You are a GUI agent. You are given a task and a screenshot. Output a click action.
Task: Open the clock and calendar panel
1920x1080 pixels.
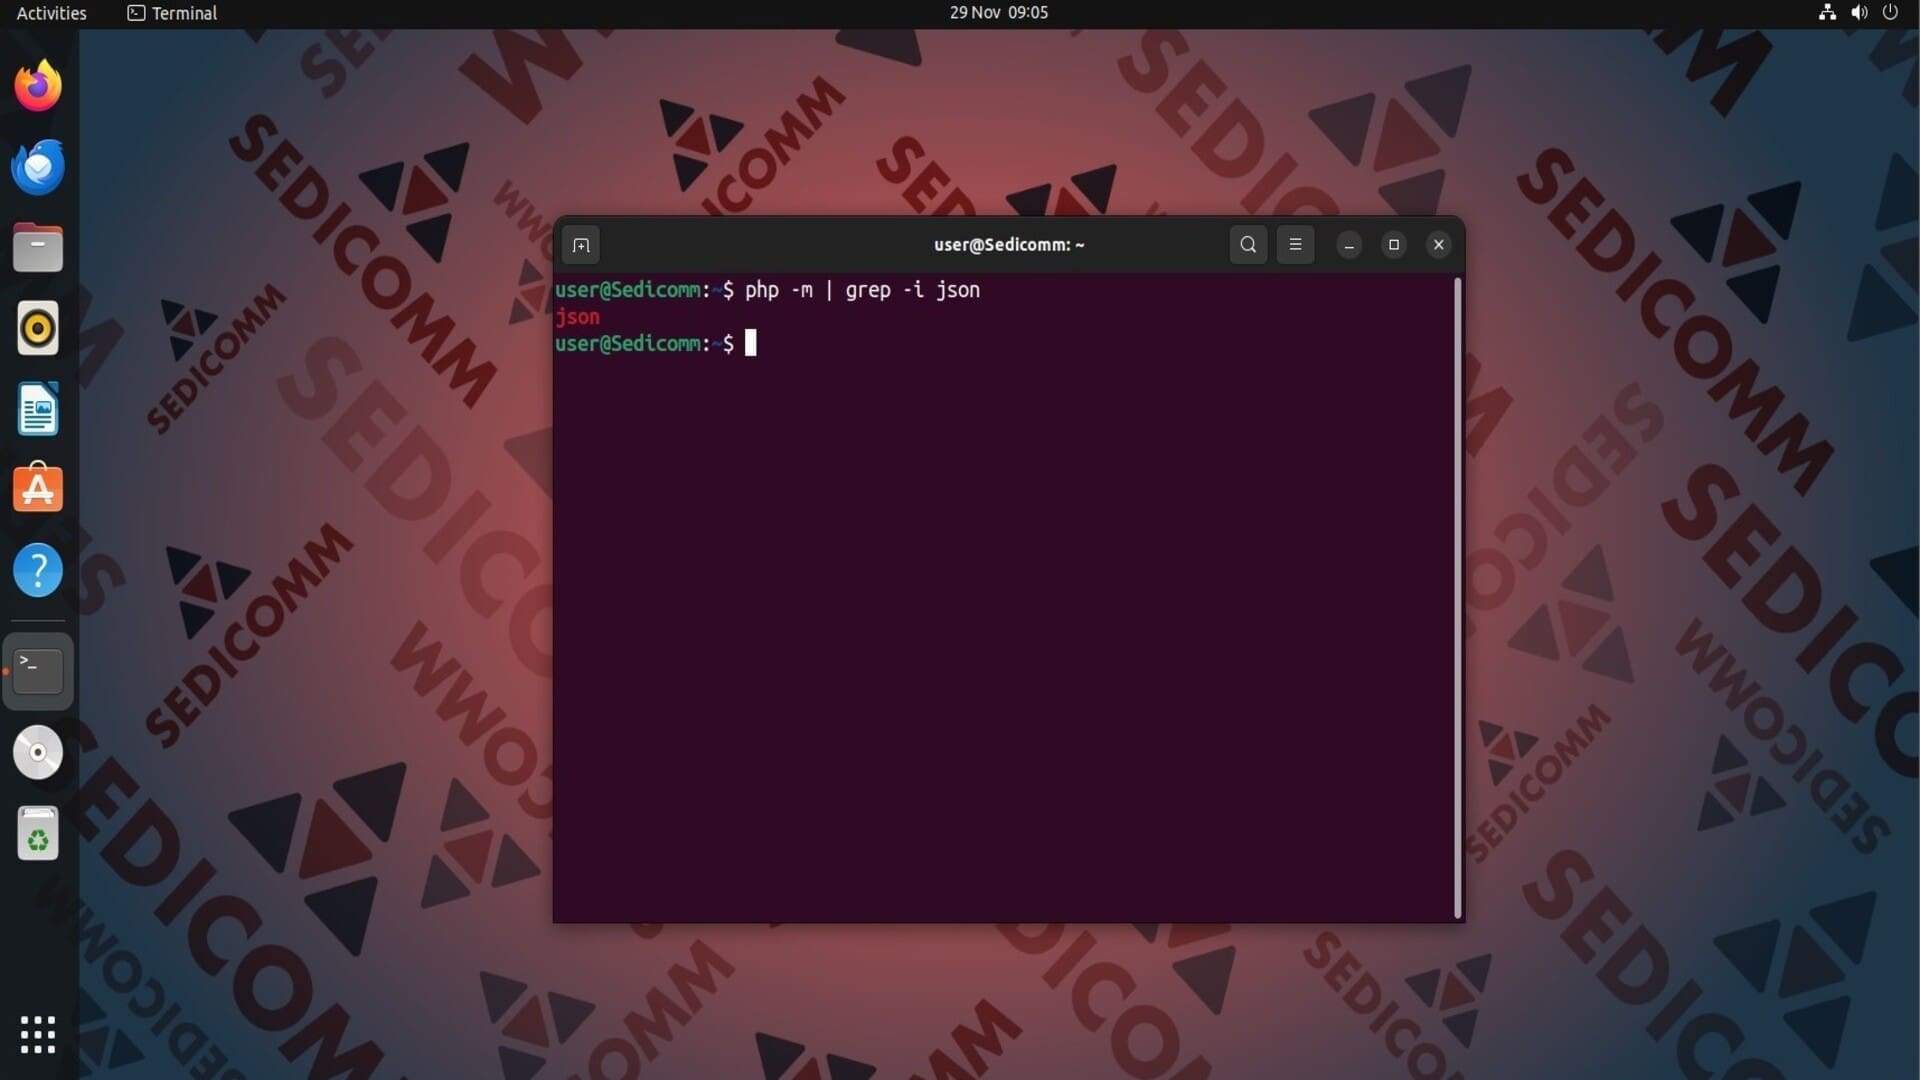[x=998, y=13]
